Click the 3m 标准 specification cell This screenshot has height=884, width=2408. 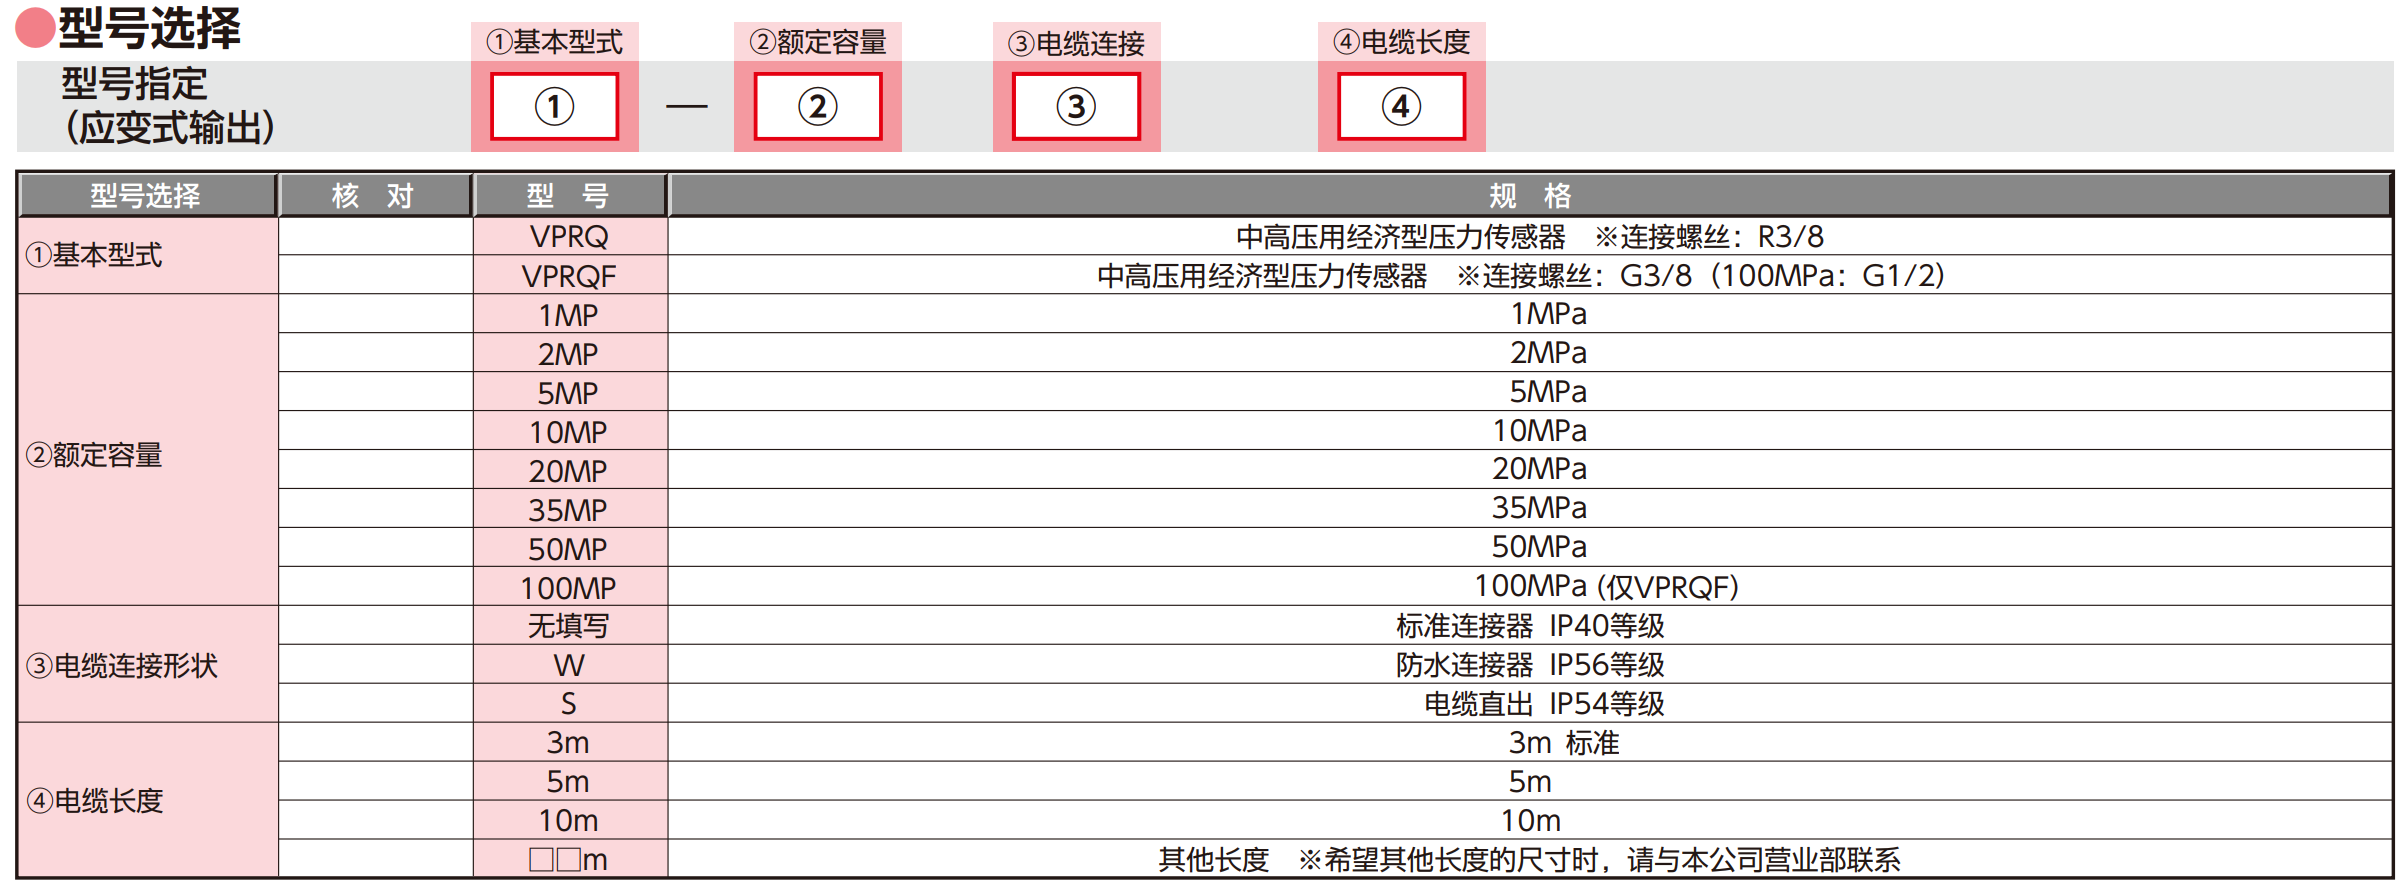1530,742
